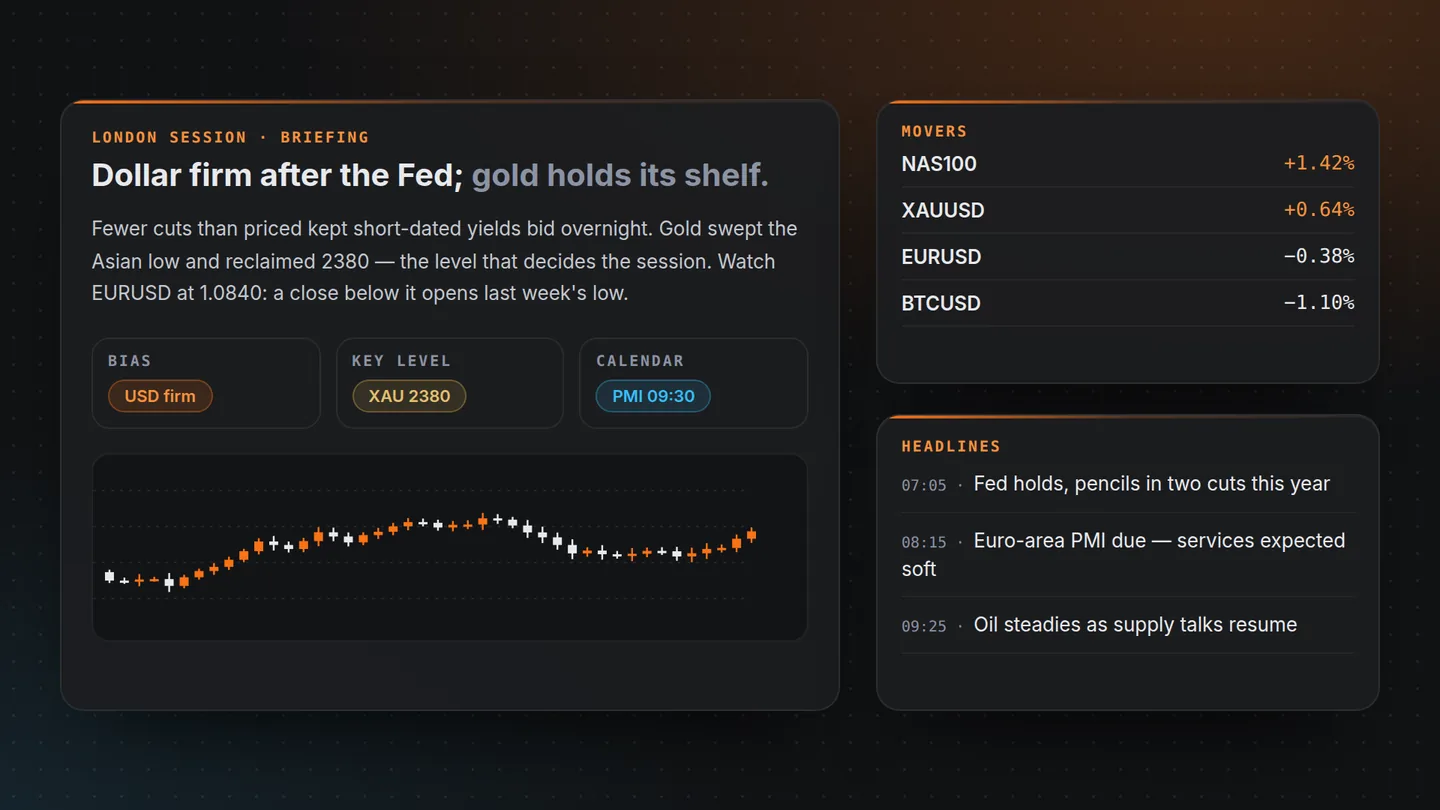Screen dimensions: 1440x810
Task: Open the EURUSD mover row
Action: (x=1128, y=257)
